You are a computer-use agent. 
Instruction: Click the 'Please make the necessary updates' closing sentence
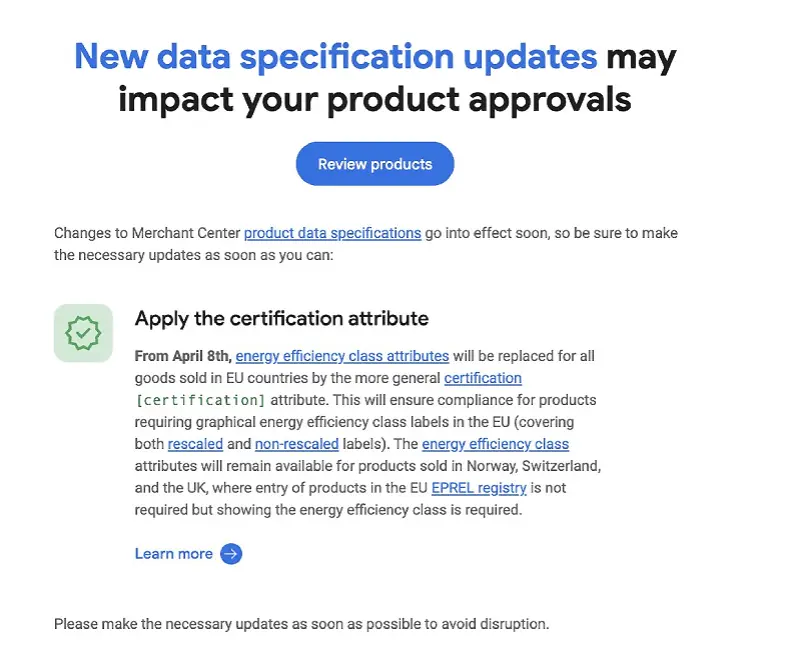[x=301, y=624]
